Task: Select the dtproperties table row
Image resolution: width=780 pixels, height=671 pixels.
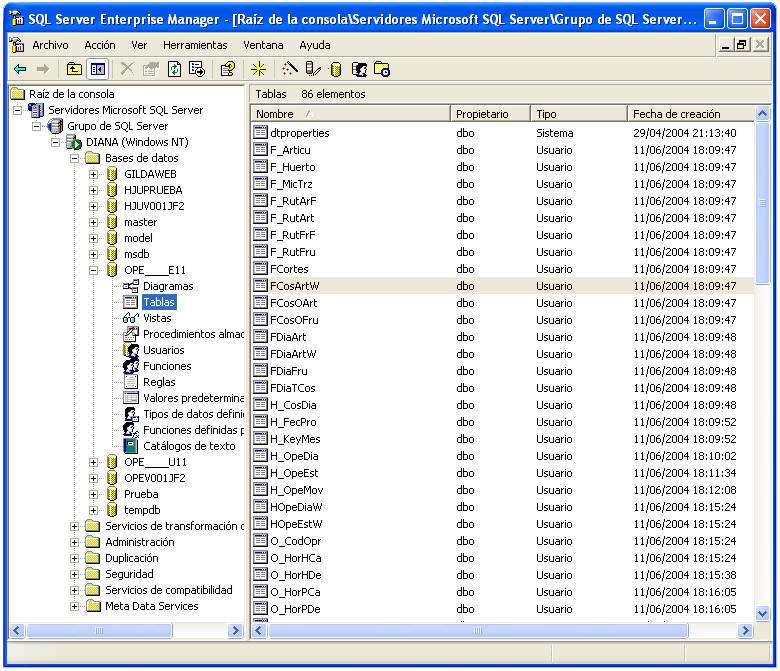Action: click(502, 133)
